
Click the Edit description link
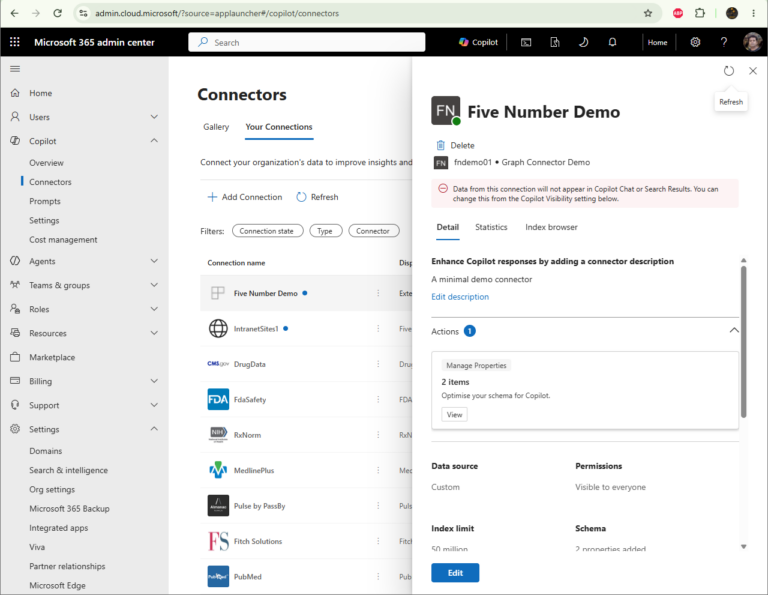(460, 297)
